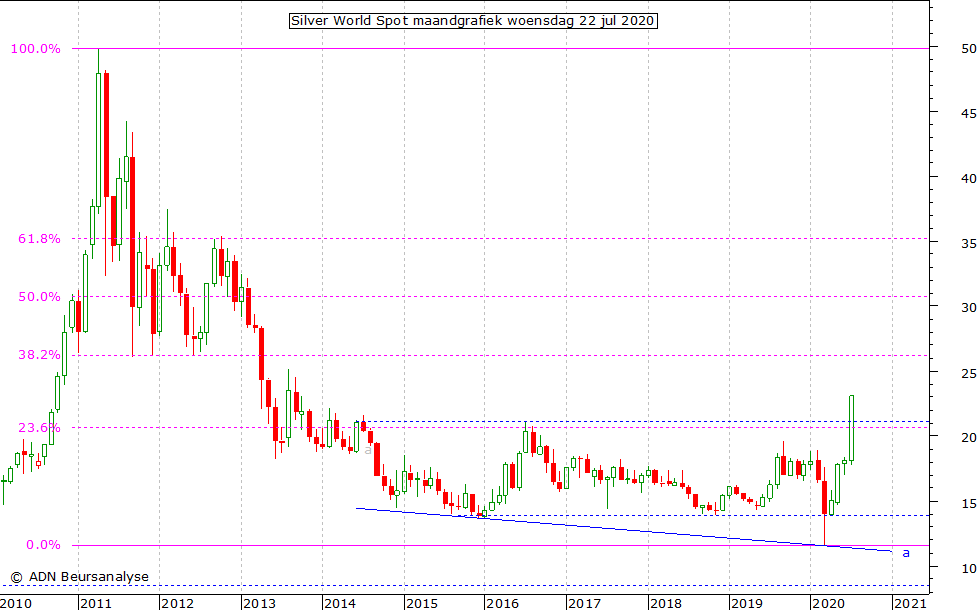980x610 pixels.
Task: Click the long red March 2020 candle wick
Action: click(824, 530)
